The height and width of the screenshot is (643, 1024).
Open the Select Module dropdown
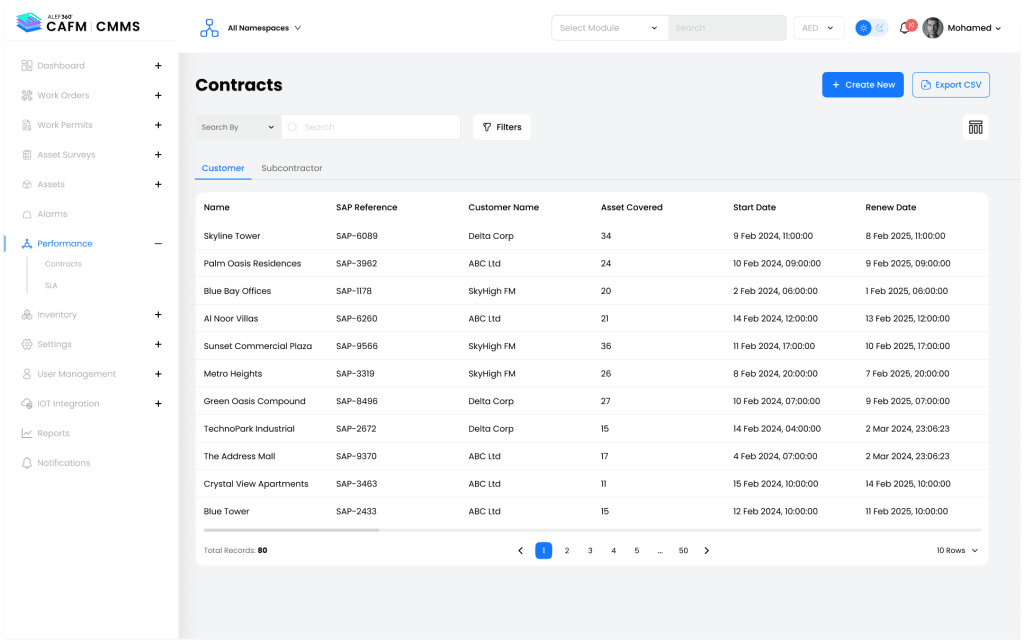(609, 28)
